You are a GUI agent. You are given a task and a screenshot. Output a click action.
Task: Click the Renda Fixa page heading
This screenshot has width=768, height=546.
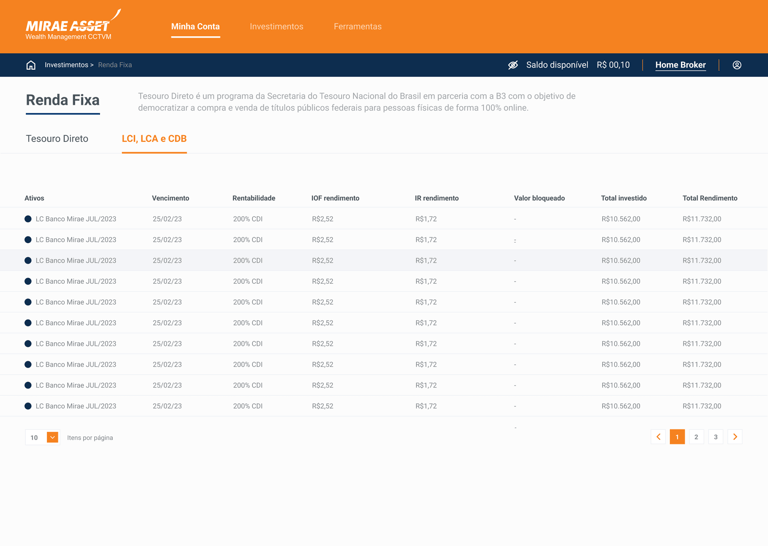tap(63, 100)
